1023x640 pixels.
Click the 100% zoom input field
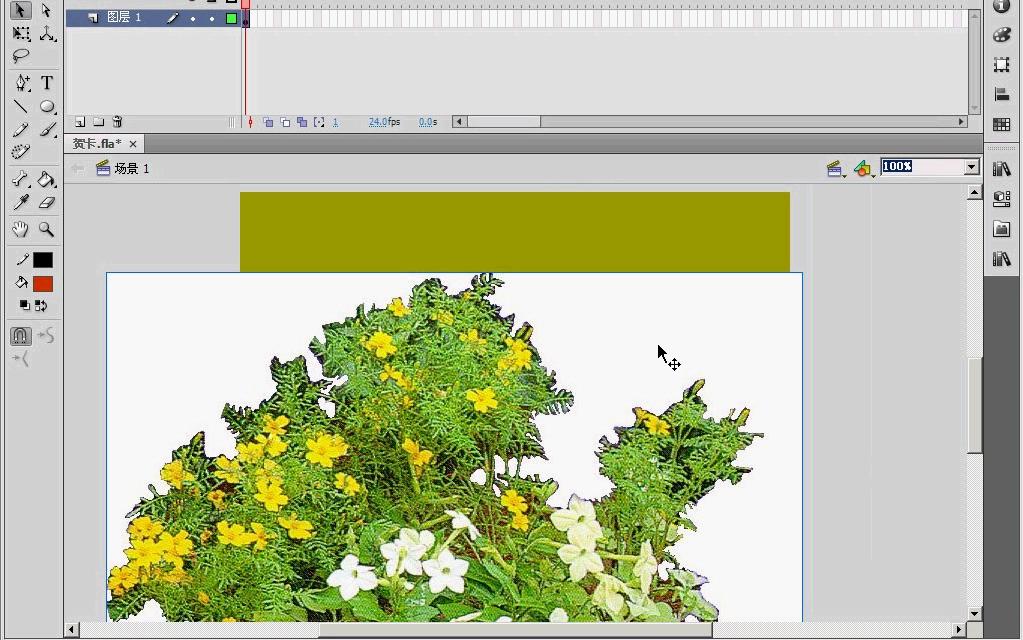point(923,167)
